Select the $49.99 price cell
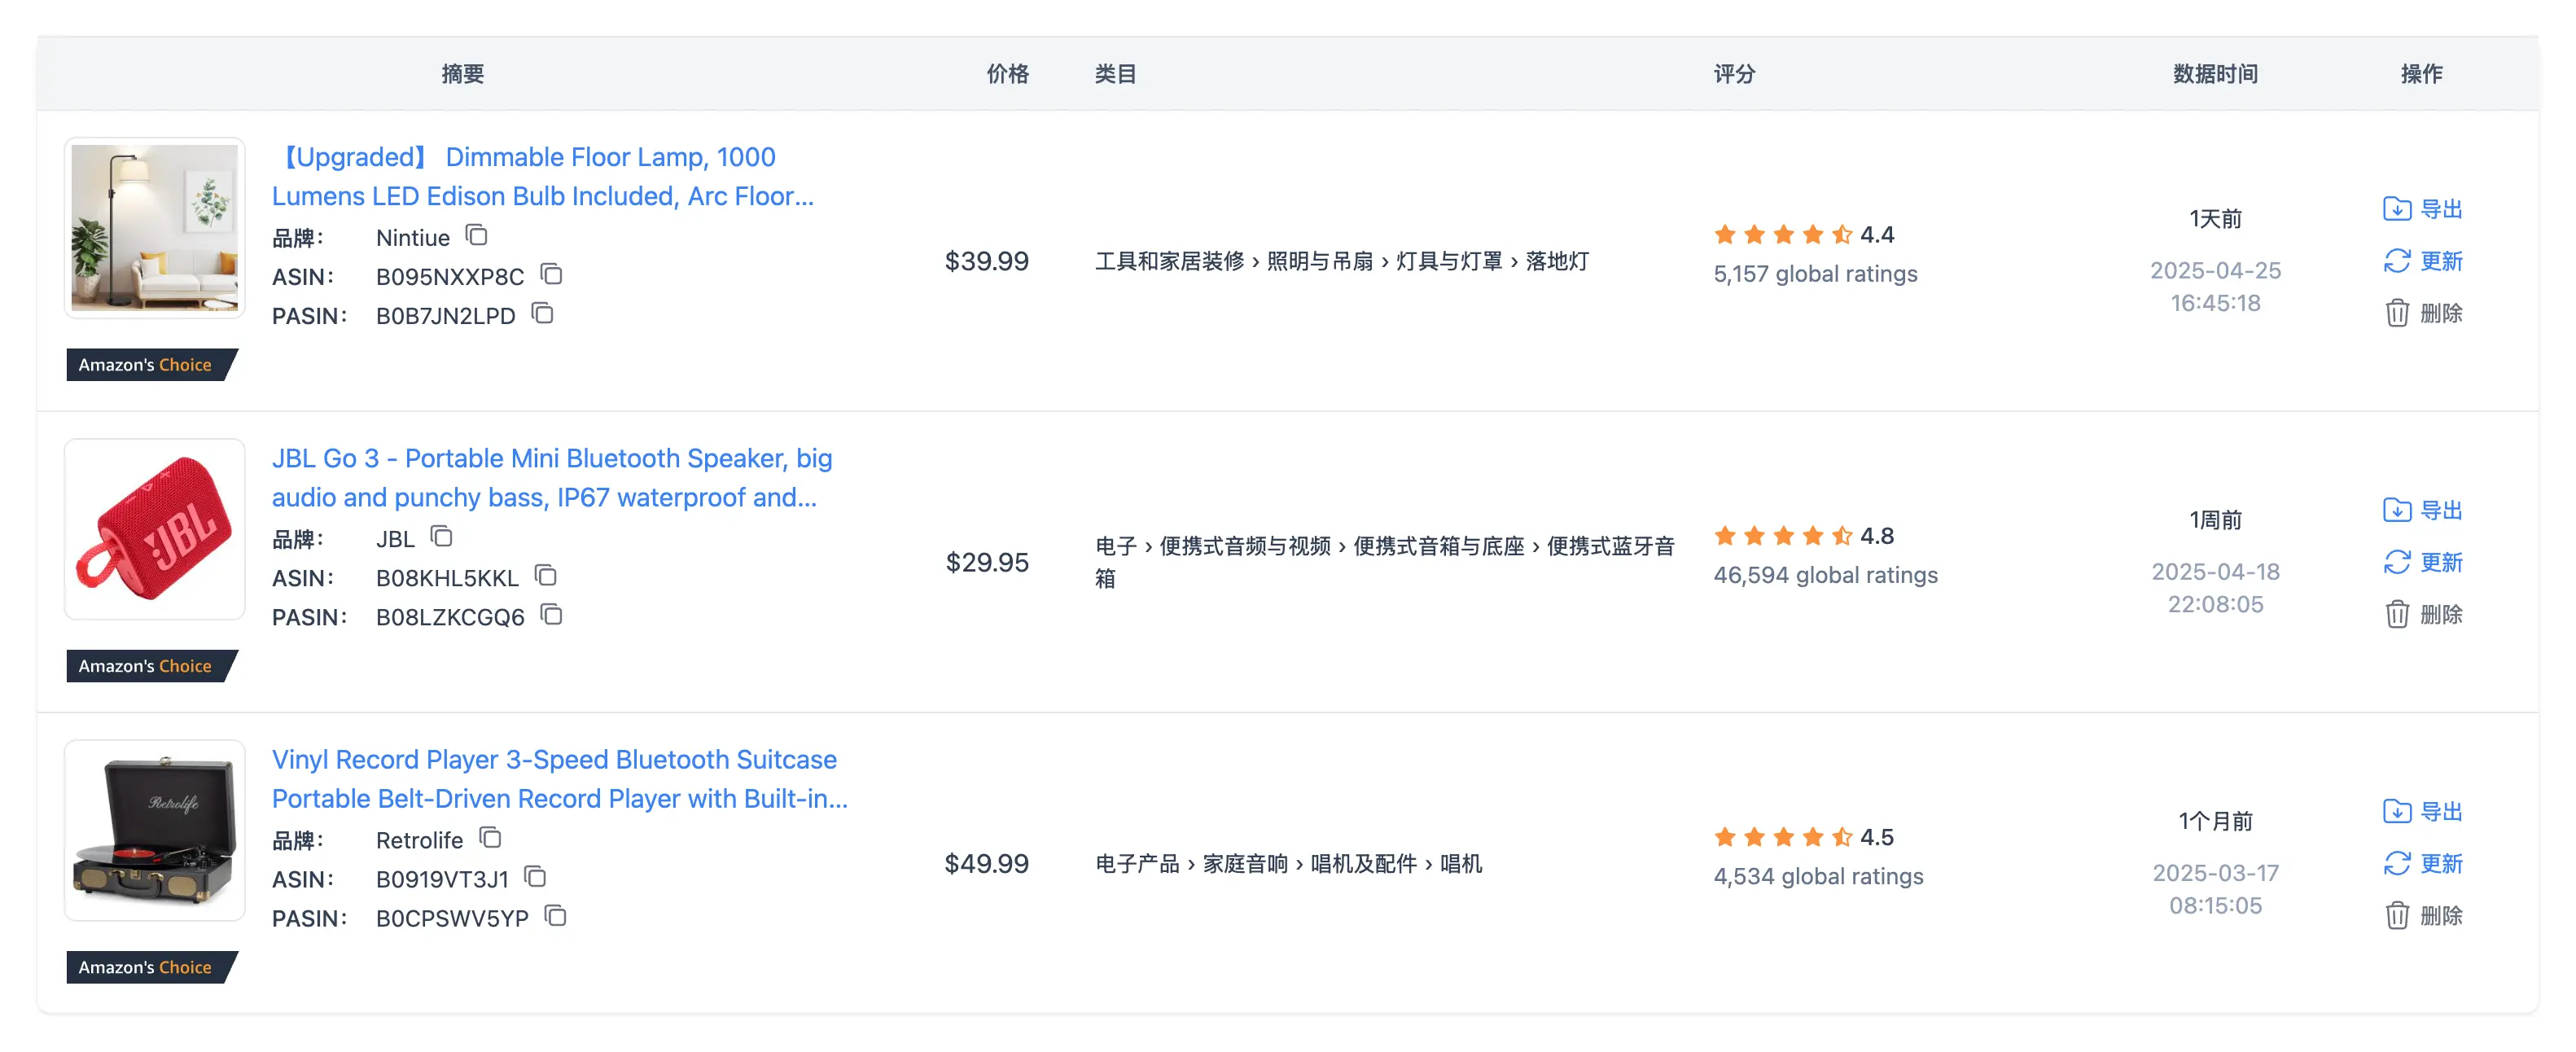Screen dimensions: 2576x1052 click(986, 863)
